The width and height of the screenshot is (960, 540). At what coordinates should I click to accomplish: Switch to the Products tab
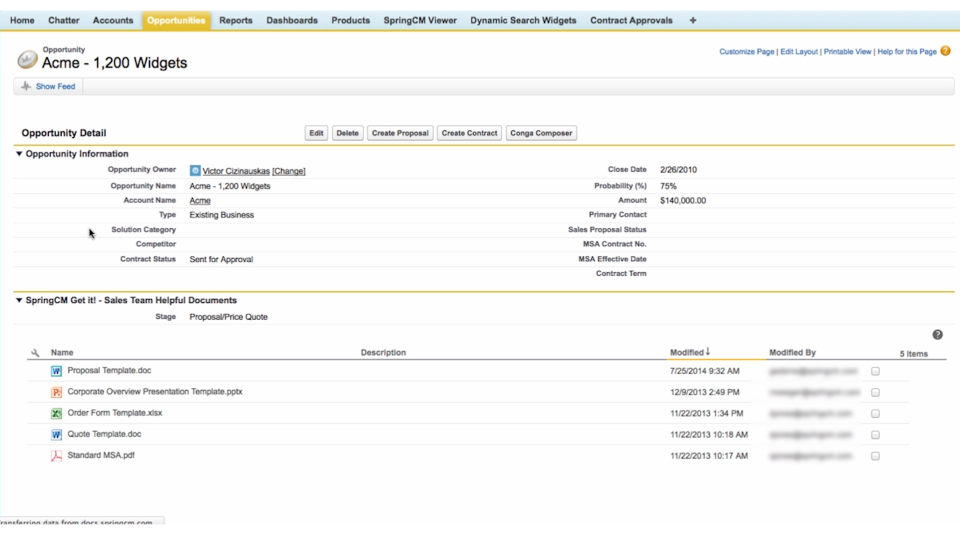click(351, 20)
